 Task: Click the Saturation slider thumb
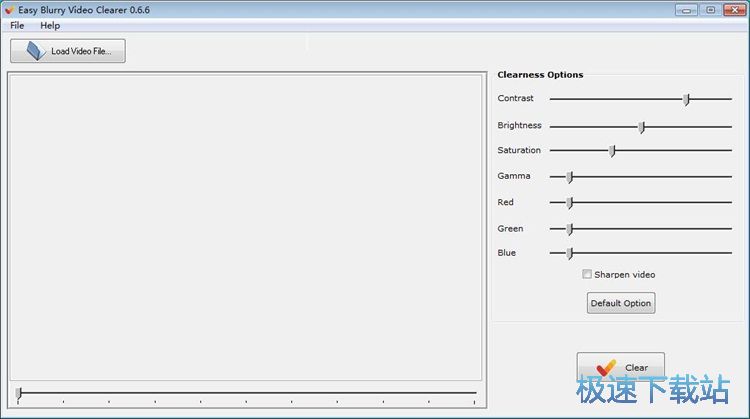612,151
